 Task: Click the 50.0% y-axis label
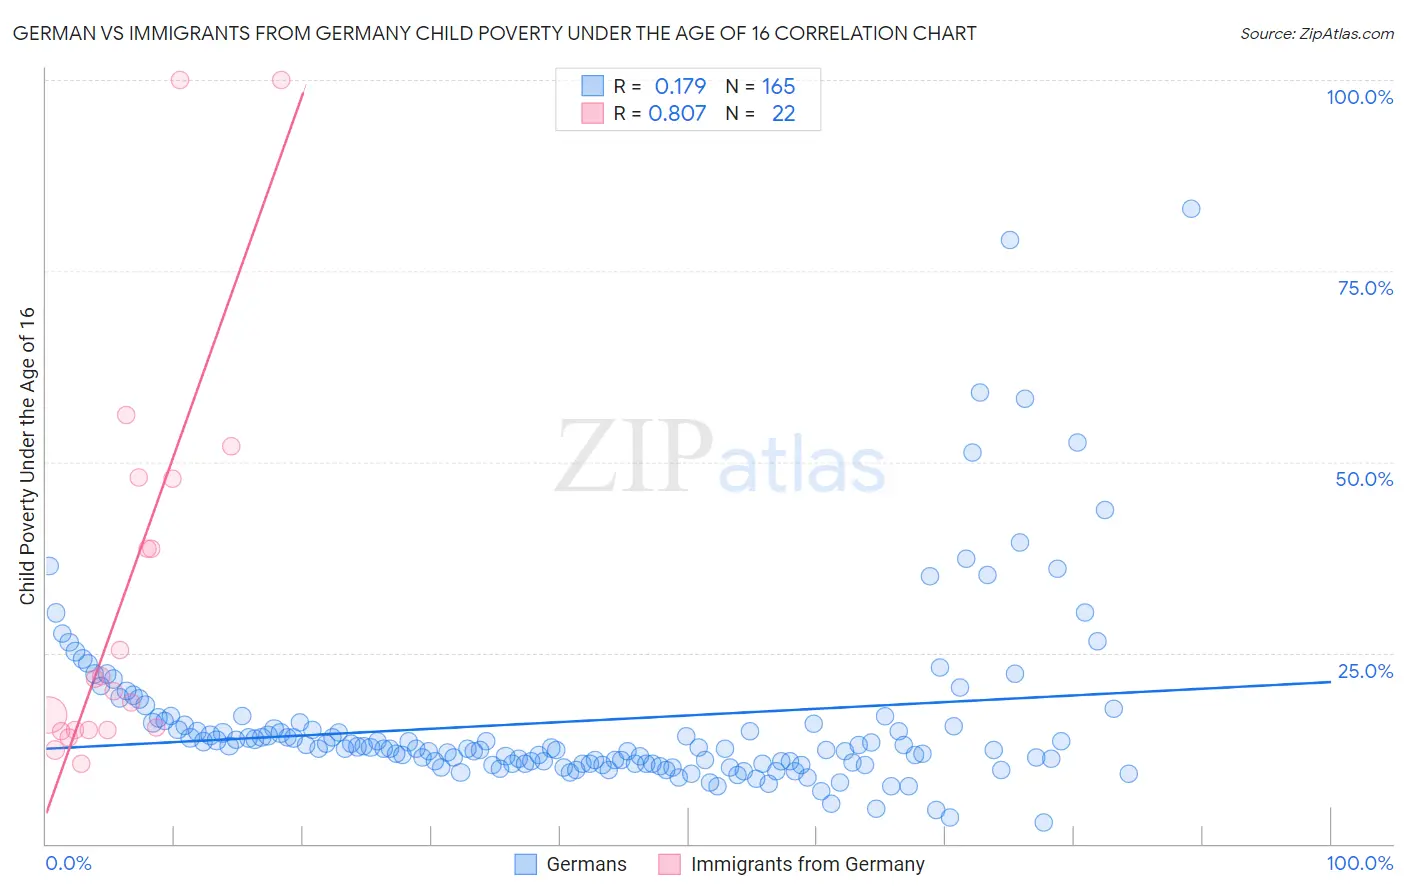1364,479
